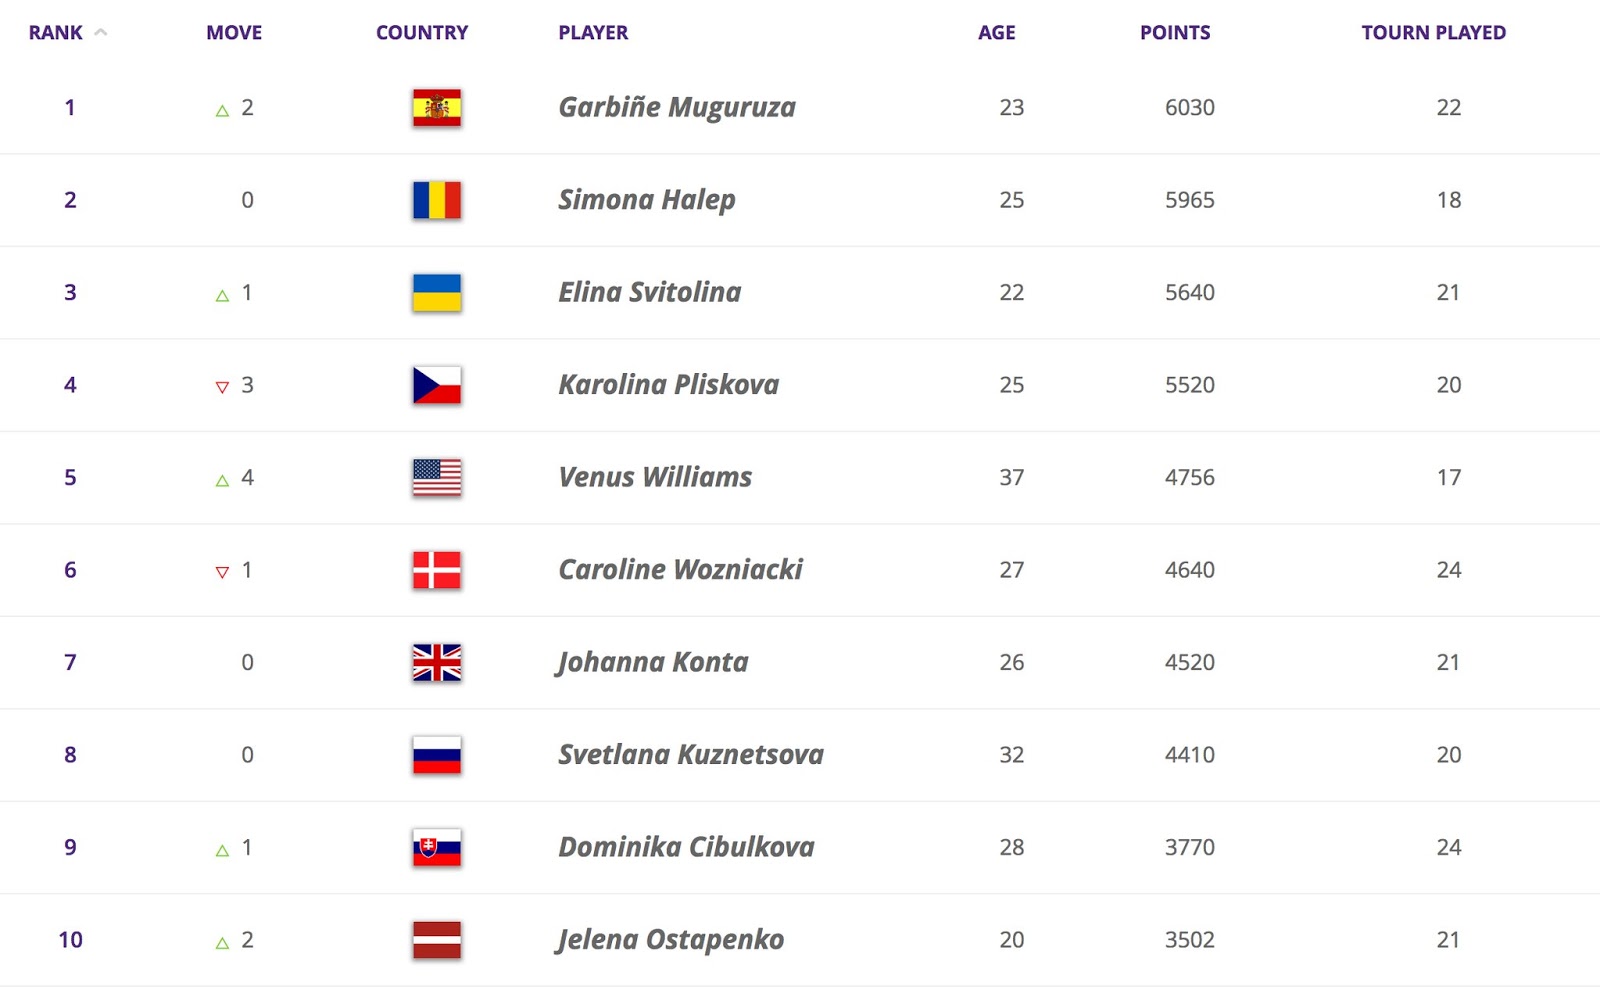Click the Spain flag icon
Viewport: 1600px width, 990px height.
point(437,108)
